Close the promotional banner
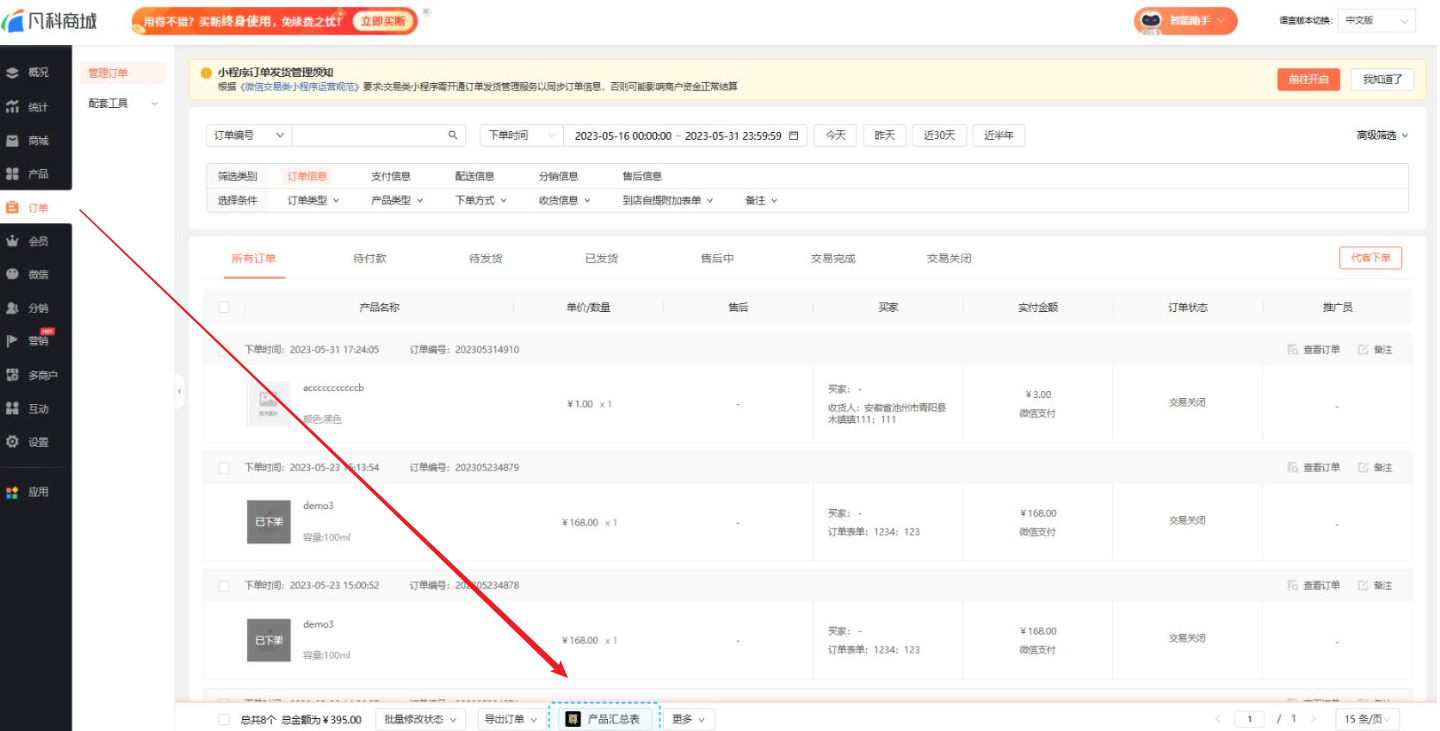The height and width of the screenshot is (731, 1440). click(x=426, y=11)
